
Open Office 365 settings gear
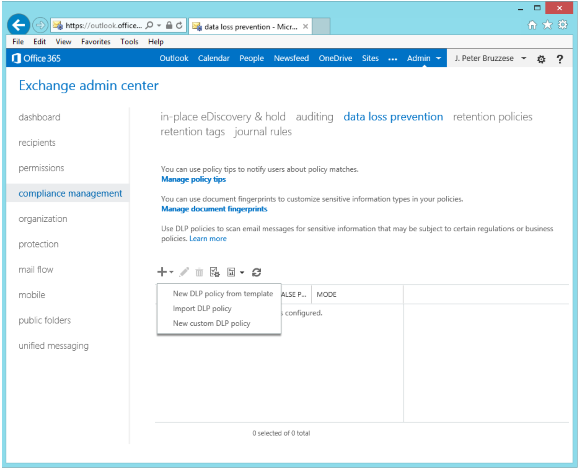(541, 59)
